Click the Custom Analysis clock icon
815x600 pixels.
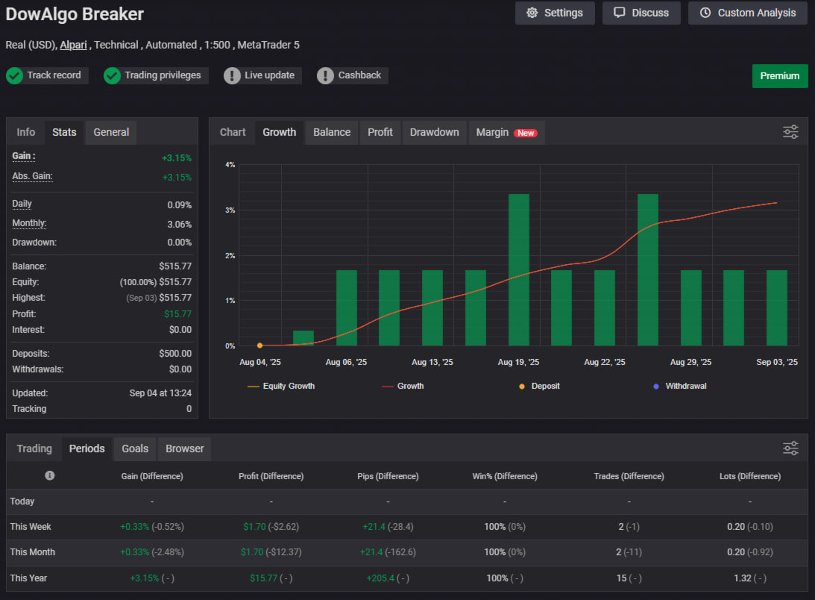tap(705, 13)
